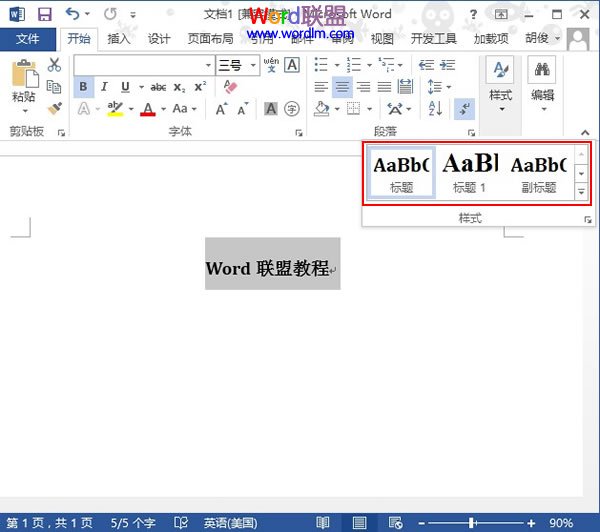Toggle Bold formatting
Screen dimensions: 600x532
coord(83,87)
